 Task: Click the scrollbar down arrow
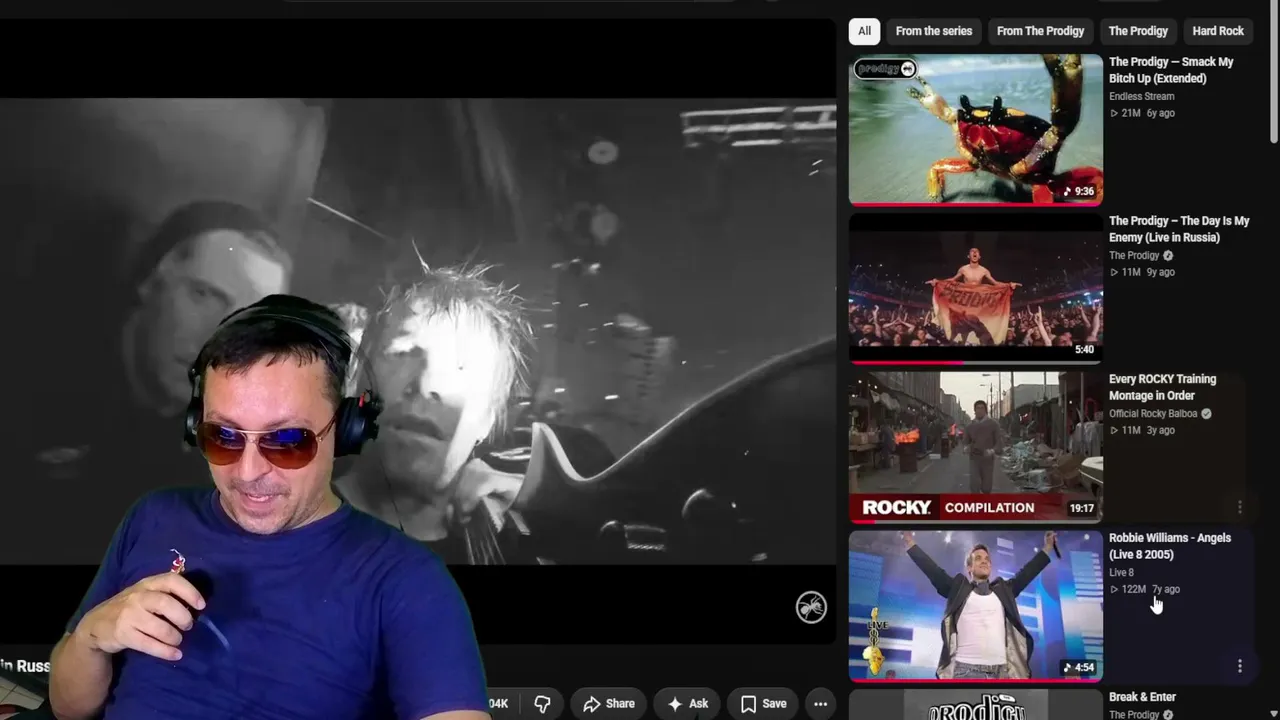(1273, 713)
